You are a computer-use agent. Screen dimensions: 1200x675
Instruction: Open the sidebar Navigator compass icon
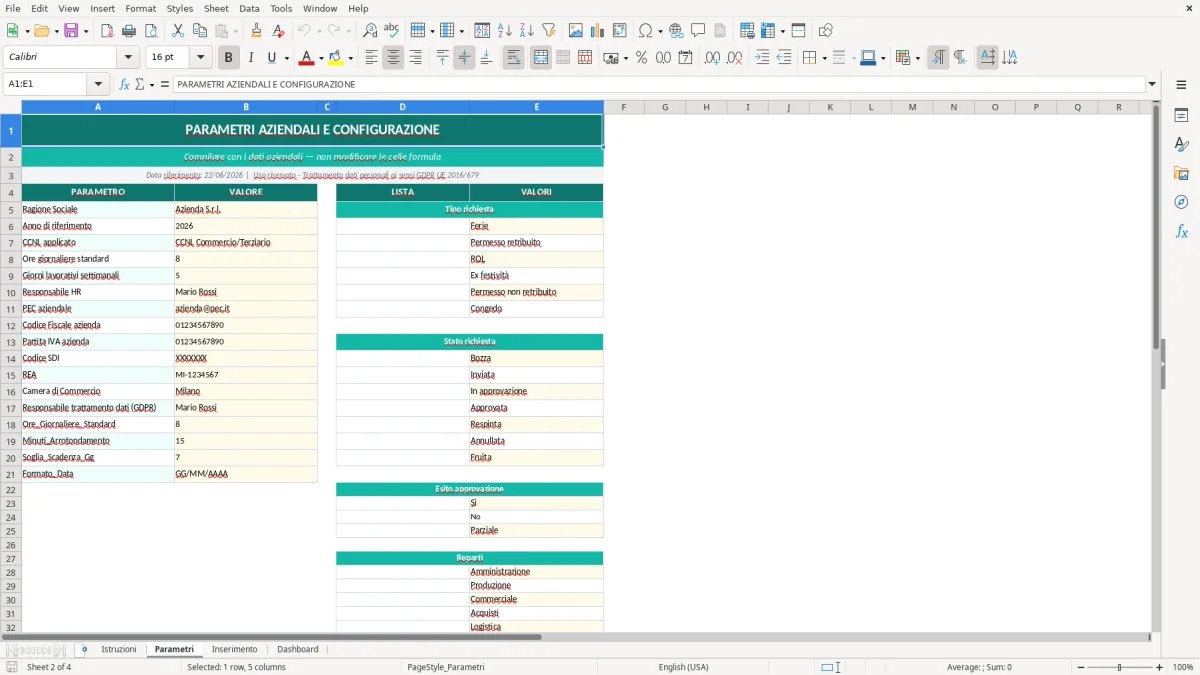pos(1181,202)
